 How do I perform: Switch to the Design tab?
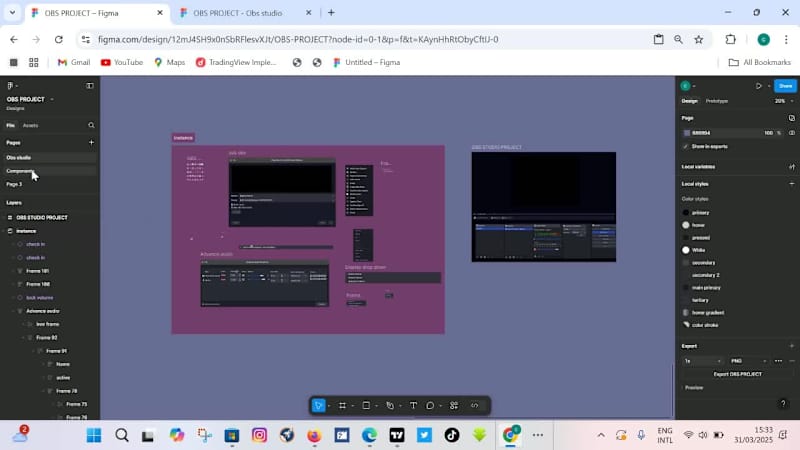tap(689, 101)
